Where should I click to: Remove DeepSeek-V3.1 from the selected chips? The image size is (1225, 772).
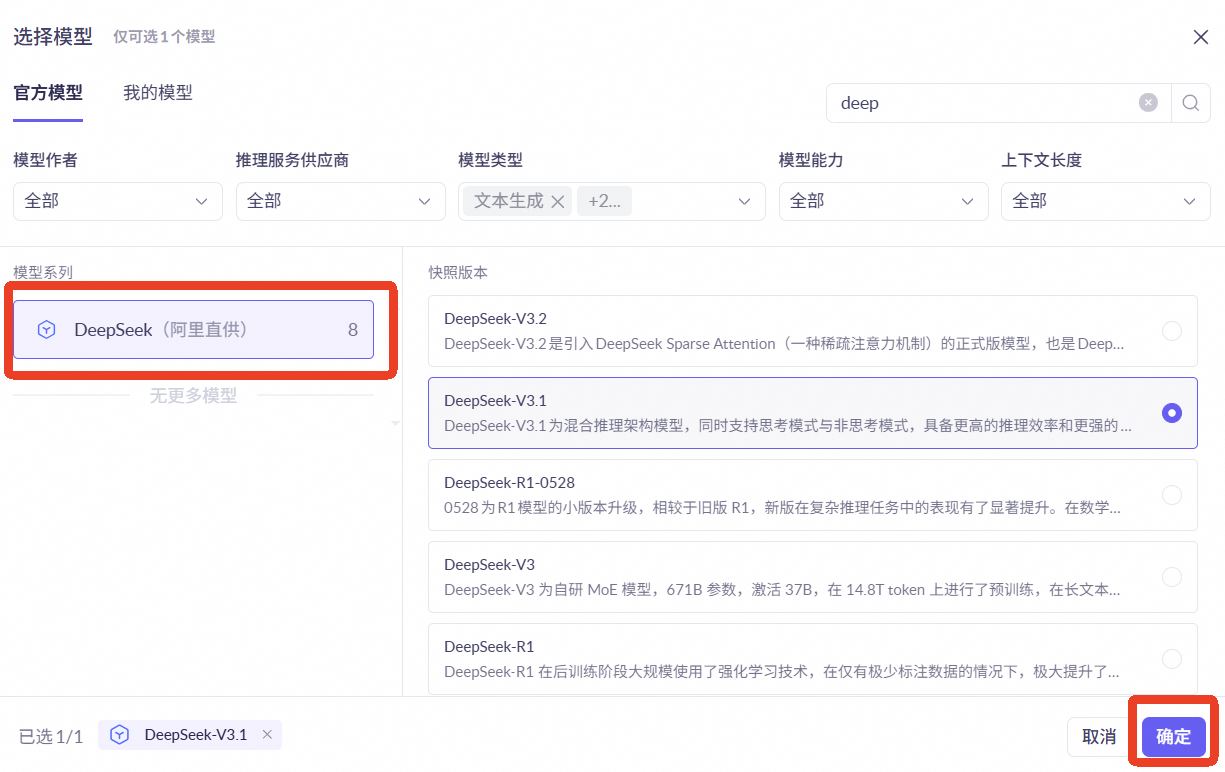point(267,734)
